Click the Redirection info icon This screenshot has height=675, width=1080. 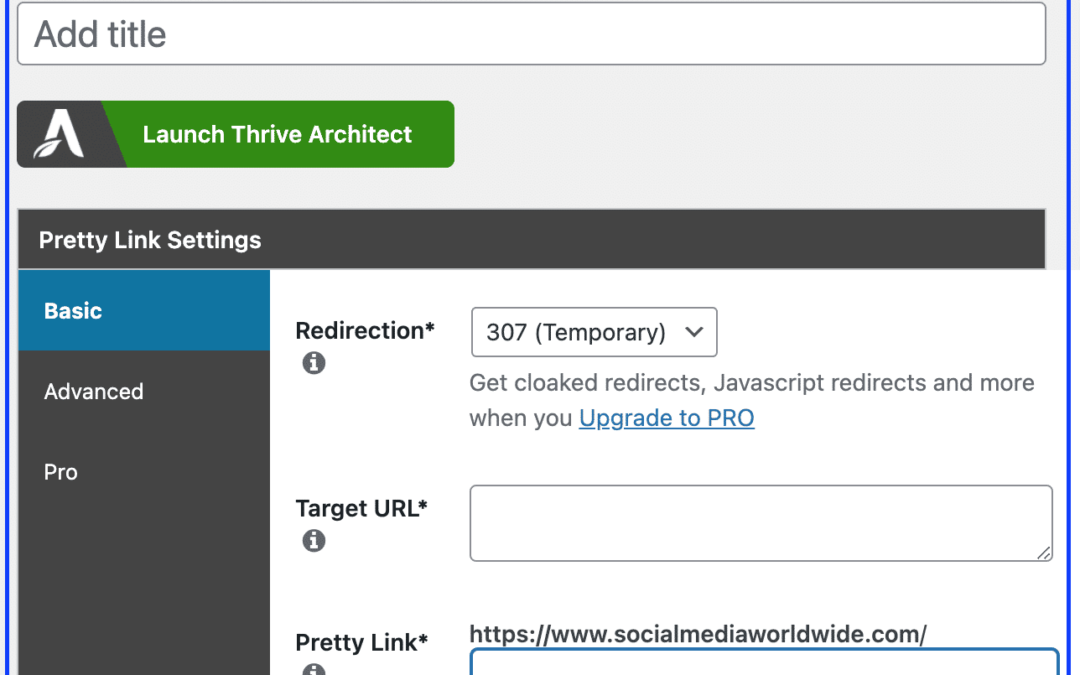[x=313, y=362]
